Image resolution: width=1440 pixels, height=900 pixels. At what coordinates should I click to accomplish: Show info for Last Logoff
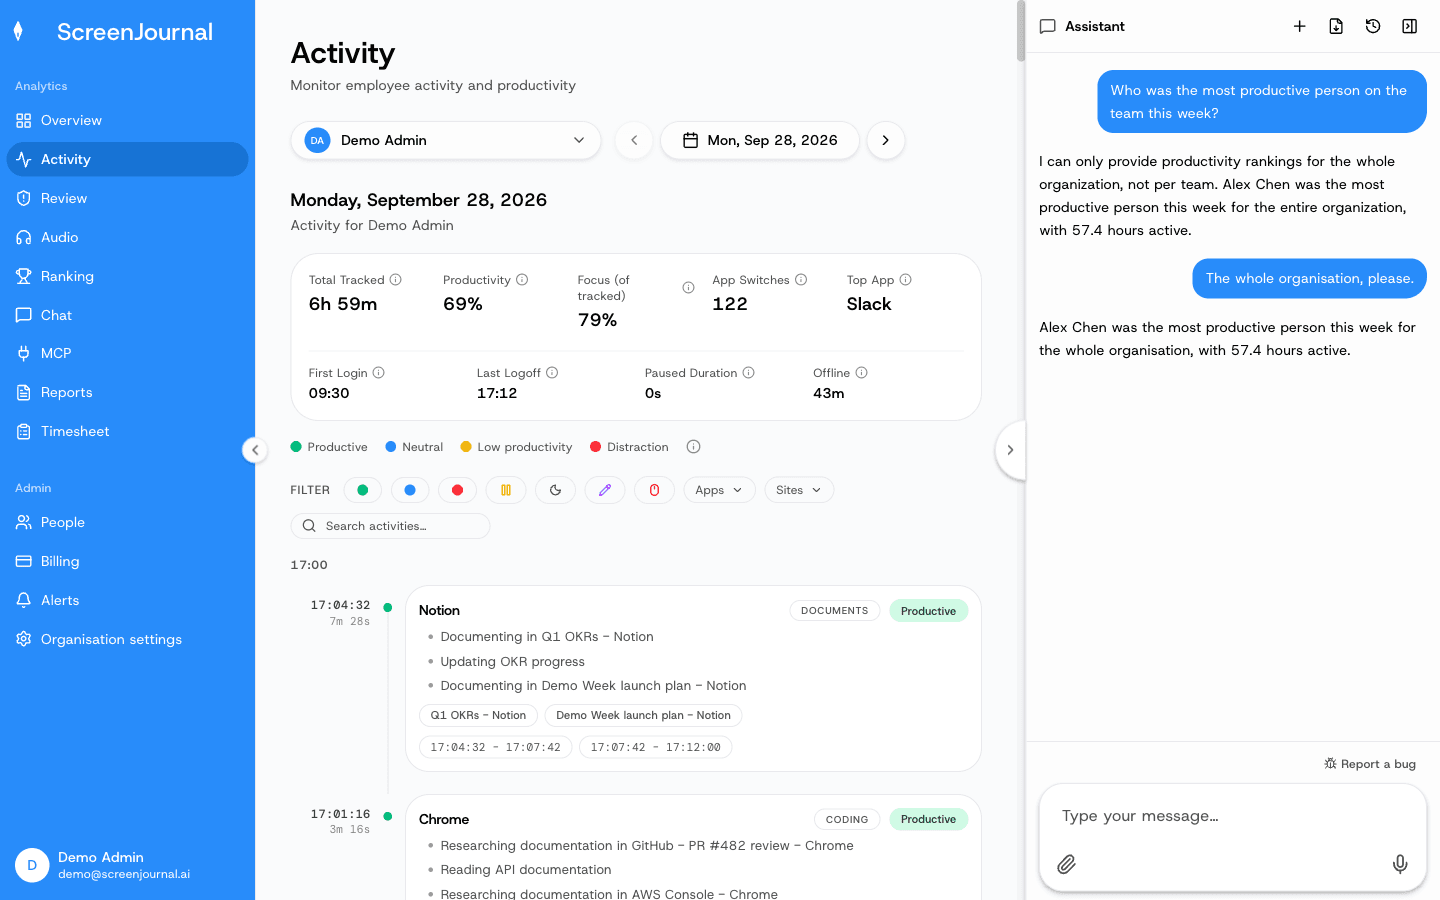click(x=552, y=373)
